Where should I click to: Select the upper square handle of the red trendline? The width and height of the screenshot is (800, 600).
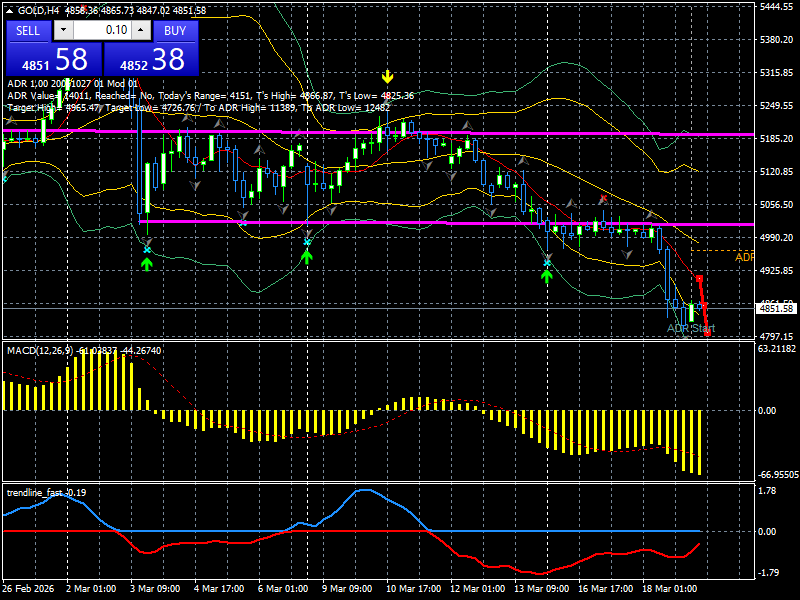point(699,279)
